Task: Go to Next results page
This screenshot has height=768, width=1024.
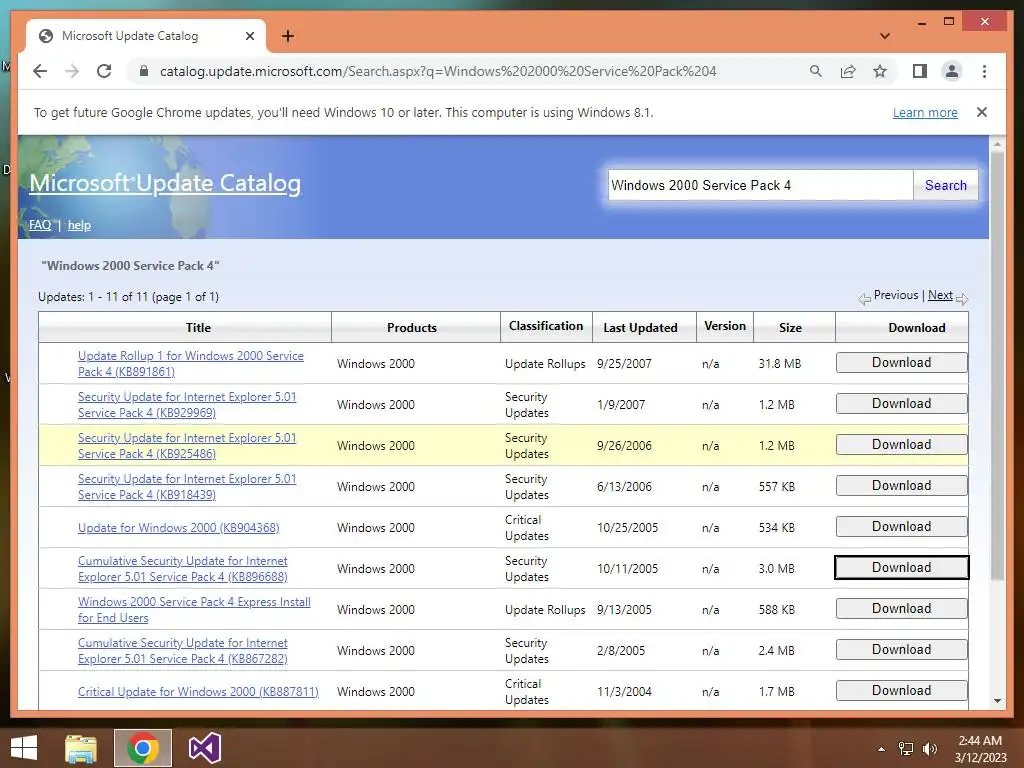Action: click(940, 295)
